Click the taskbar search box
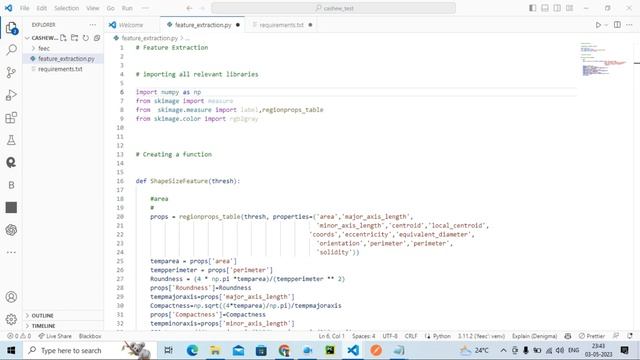 (89, 350)
